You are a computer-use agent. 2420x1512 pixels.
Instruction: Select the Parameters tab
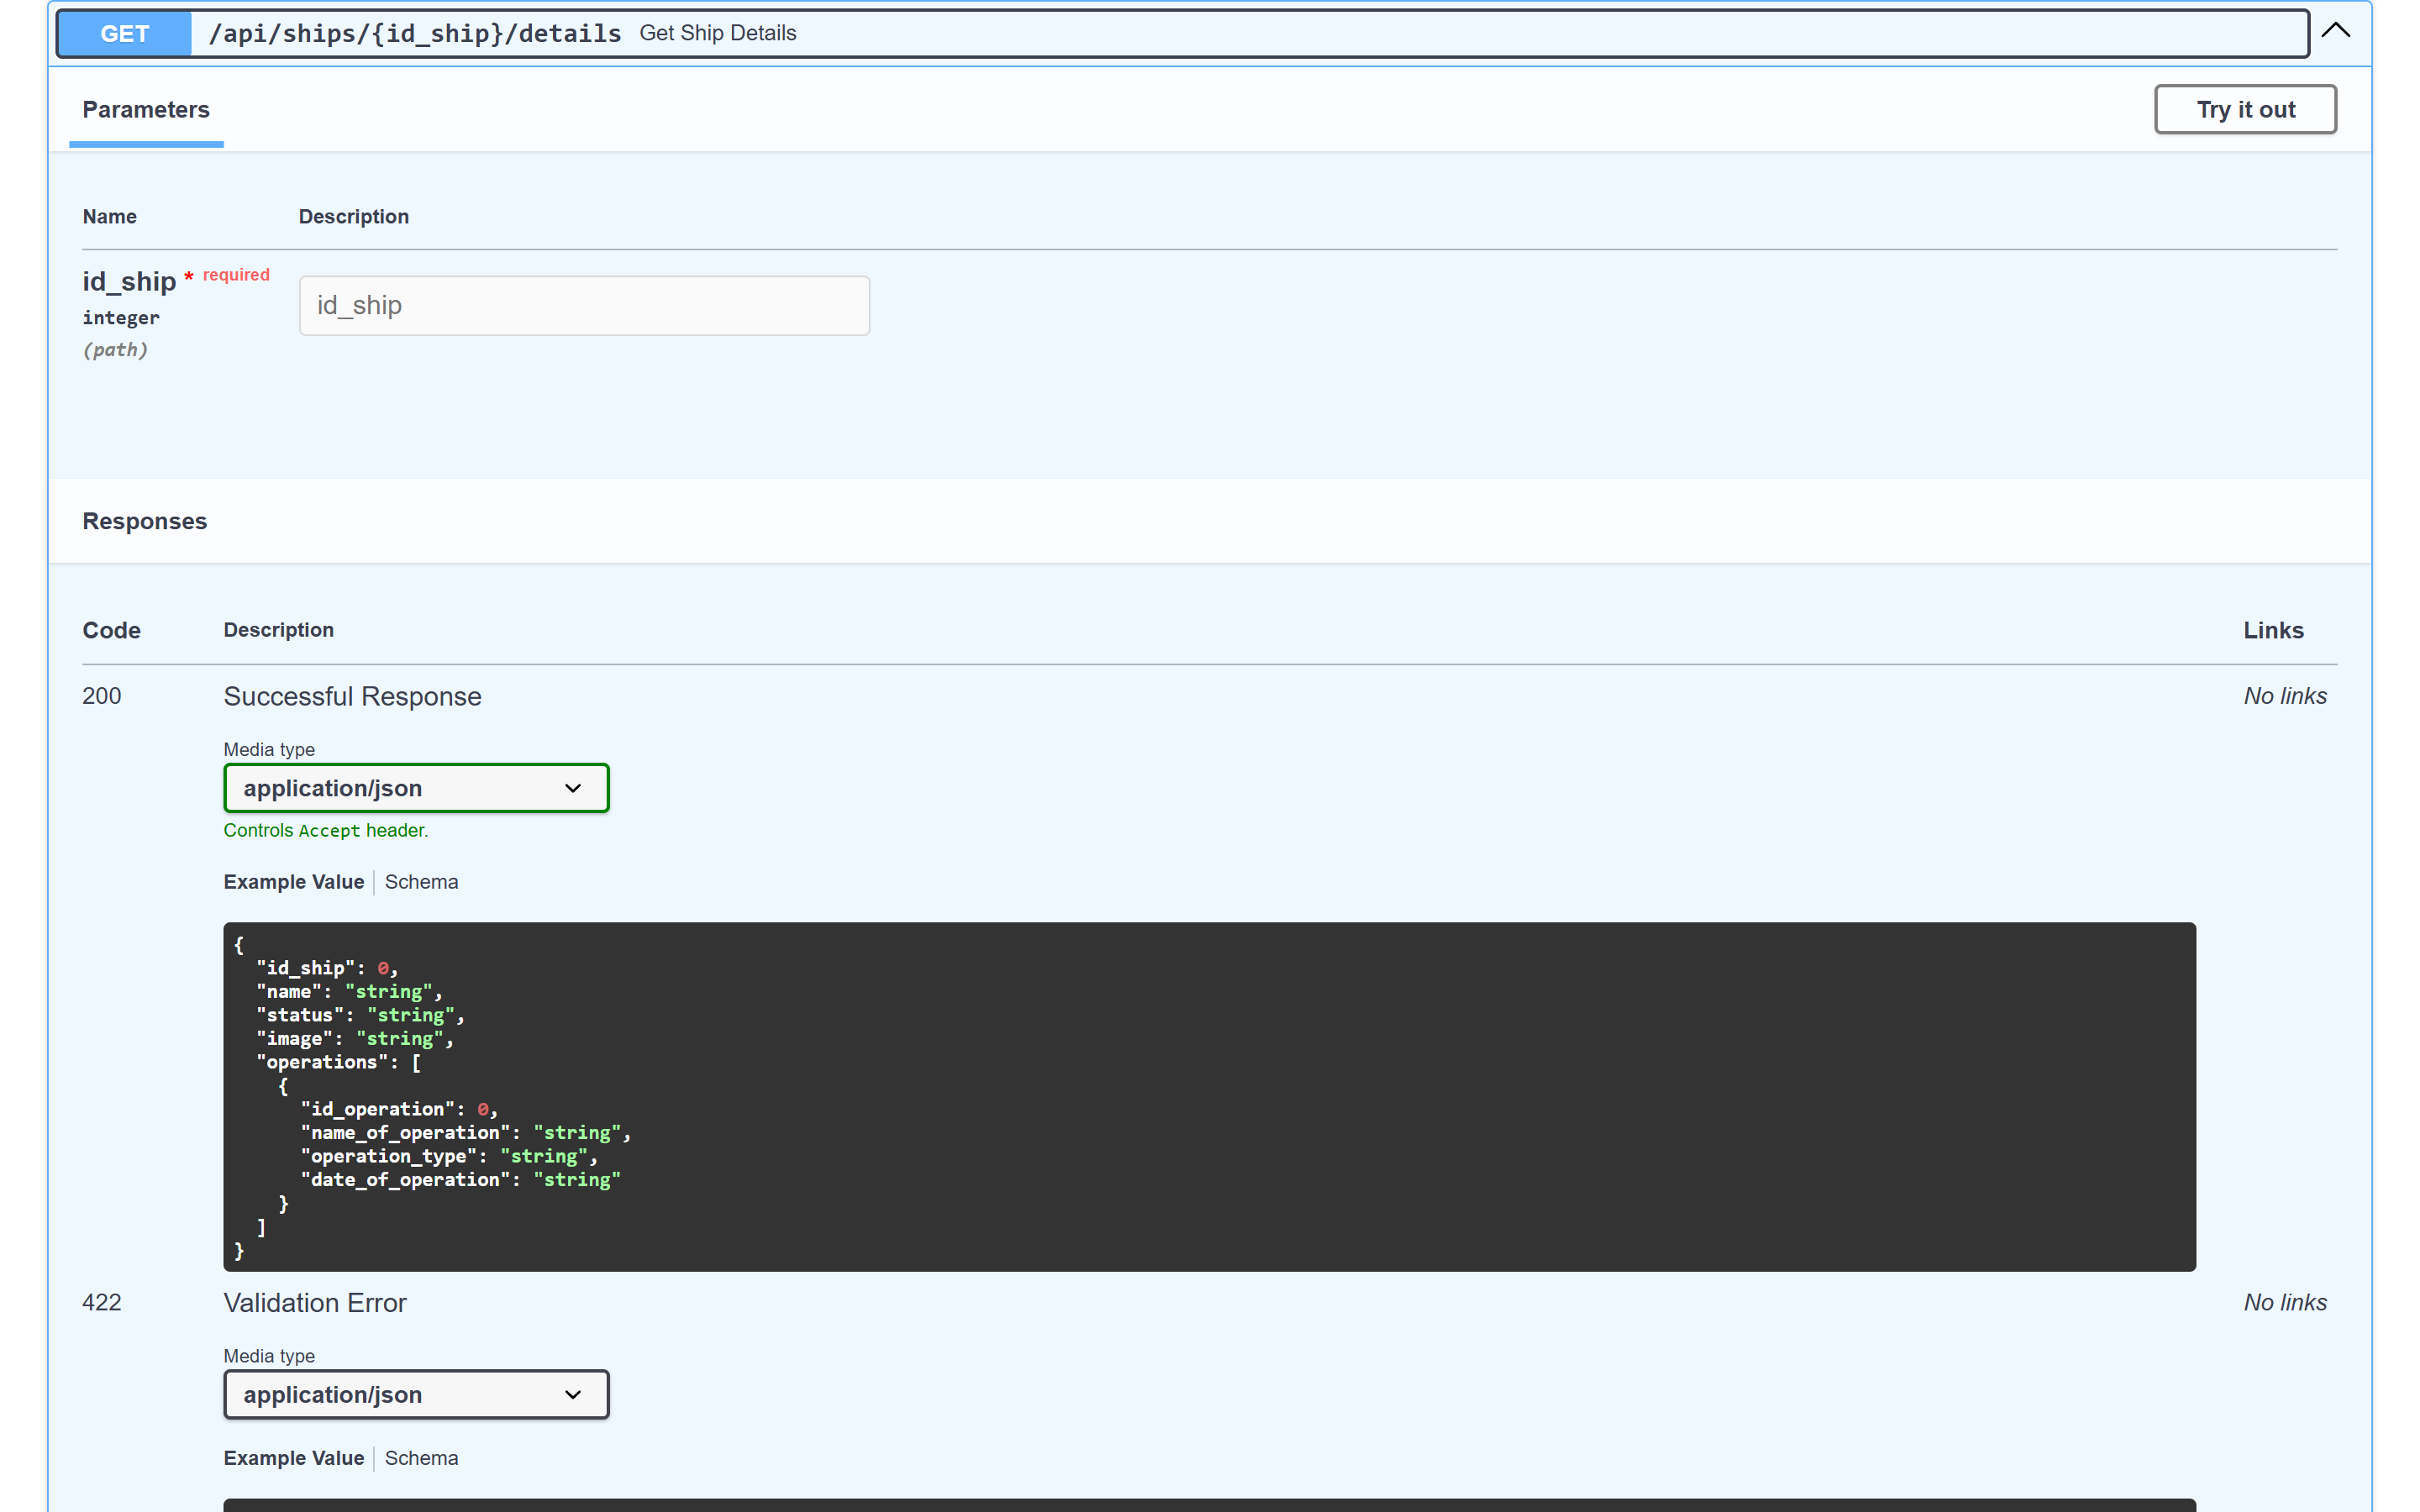(146, 110)
